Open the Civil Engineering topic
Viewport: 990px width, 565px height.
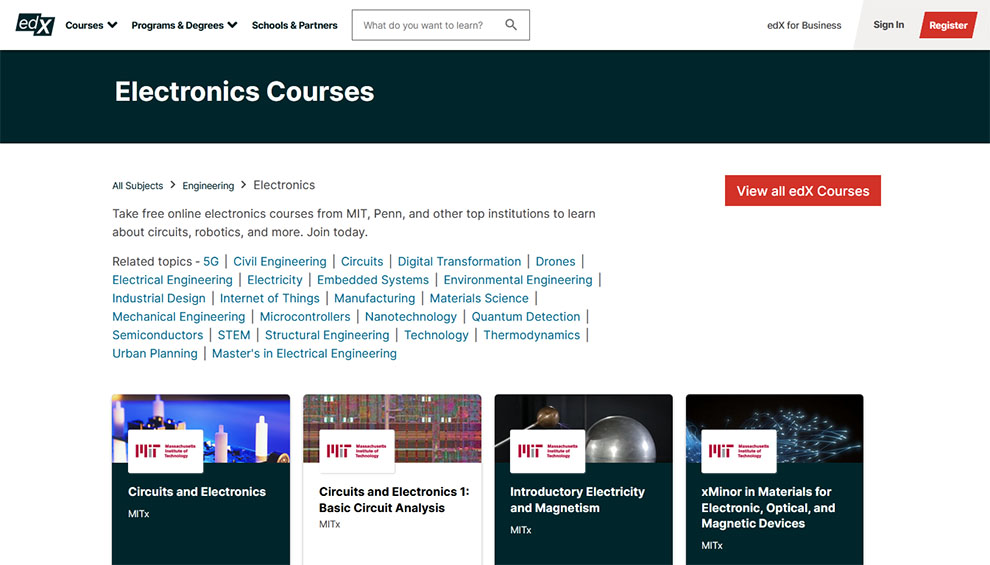coord(280,261)
